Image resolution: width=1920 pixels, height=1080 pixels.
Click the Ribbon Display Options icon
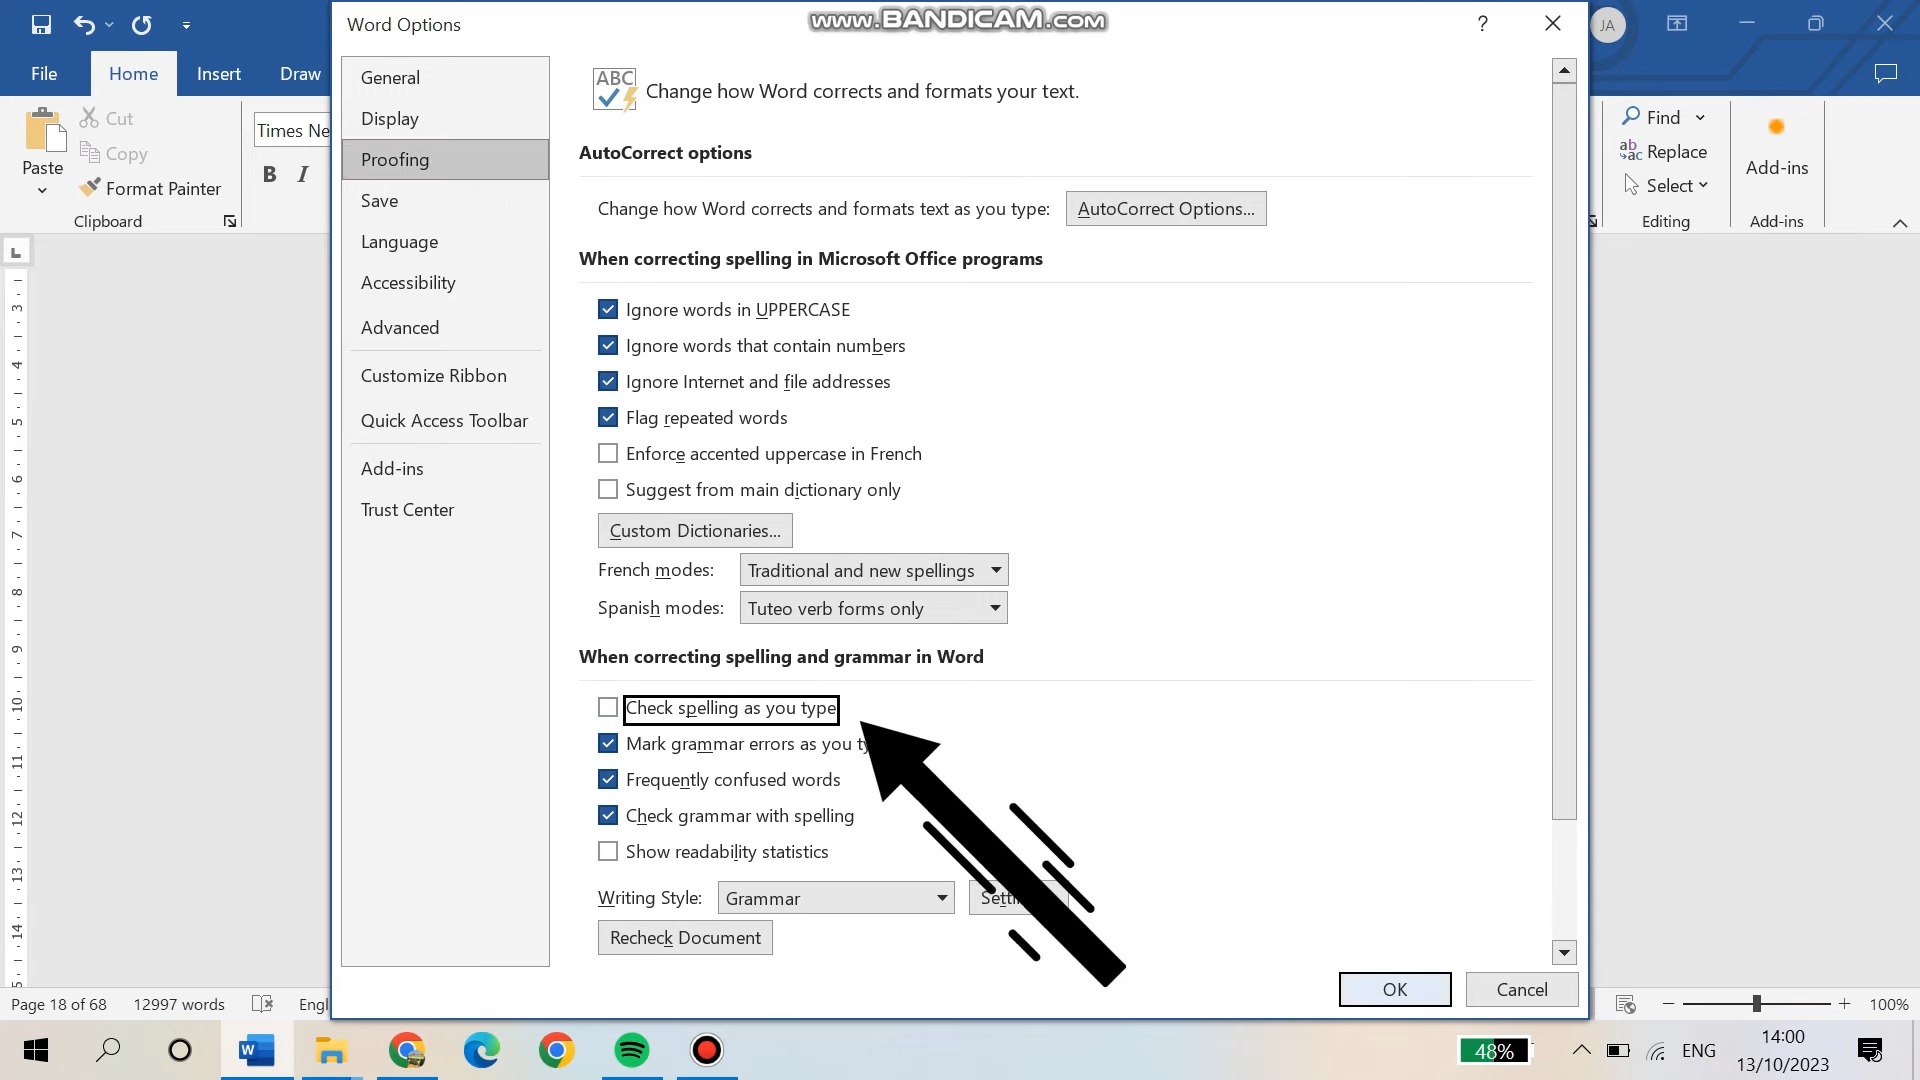[1677, 24]
